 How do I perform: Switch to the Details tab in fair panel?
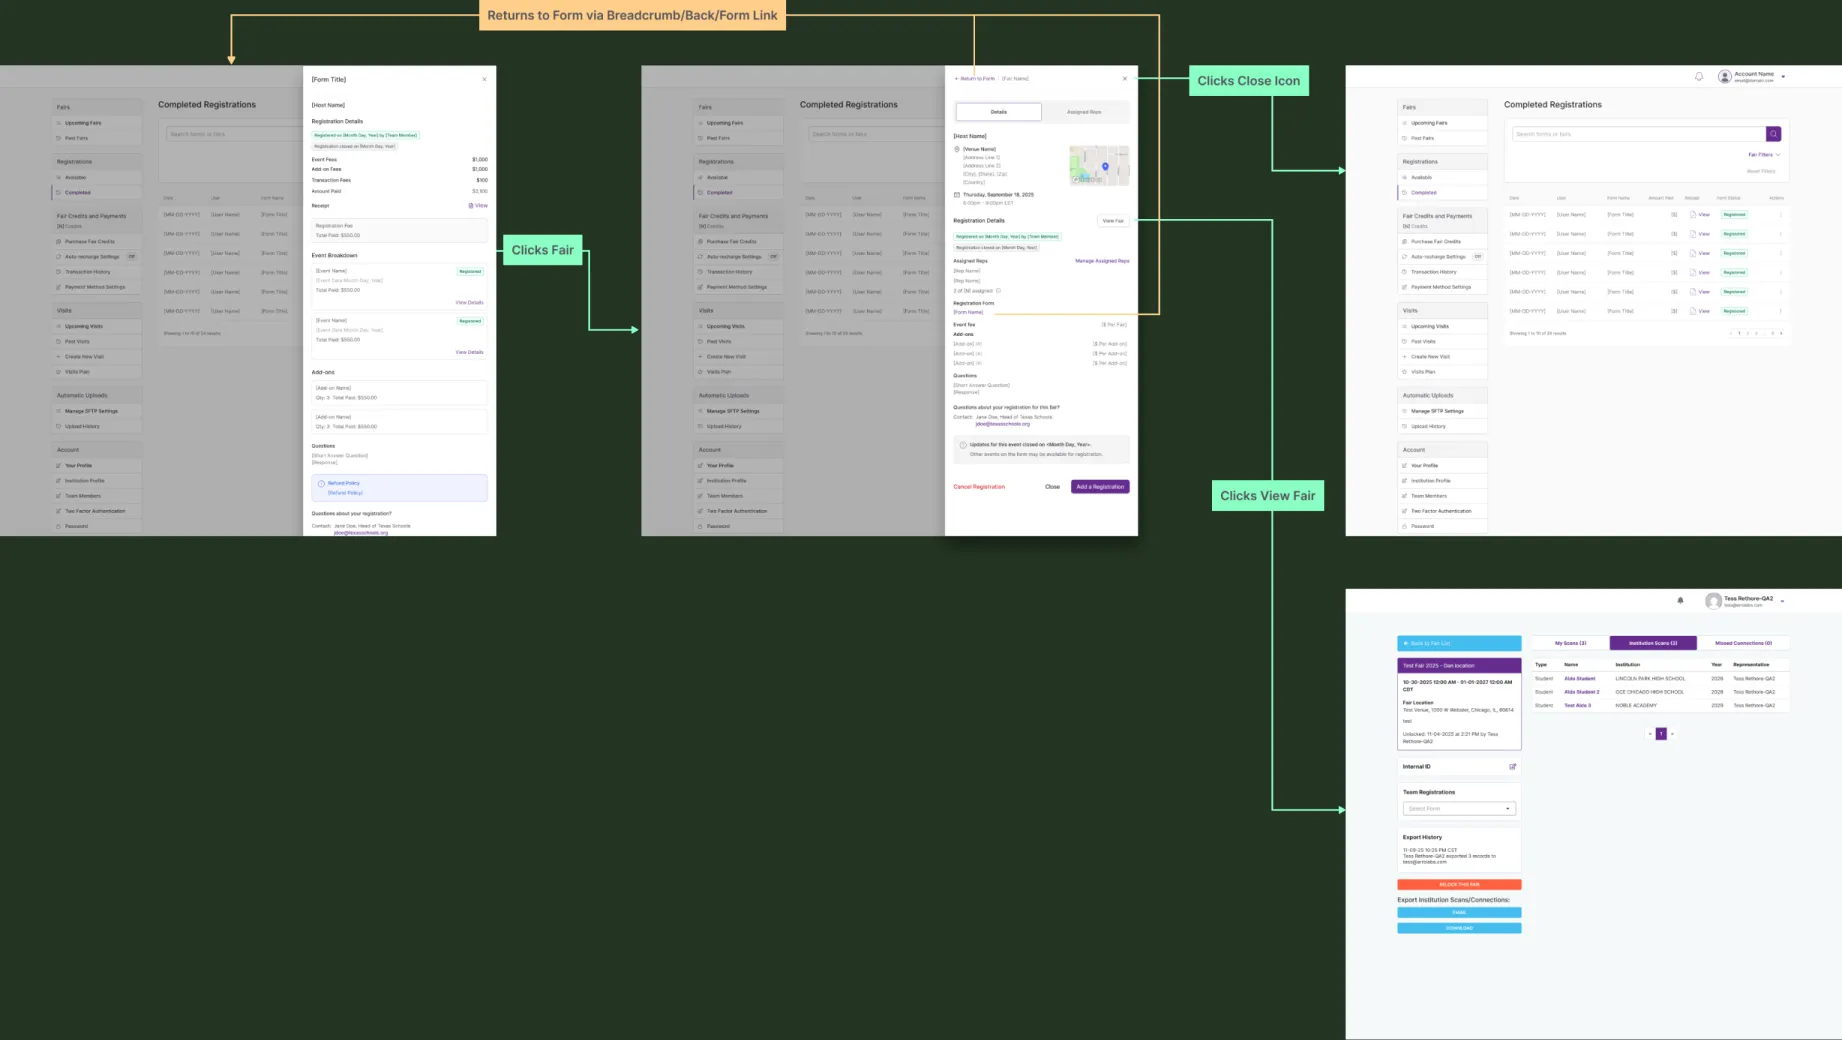[998, 112]
